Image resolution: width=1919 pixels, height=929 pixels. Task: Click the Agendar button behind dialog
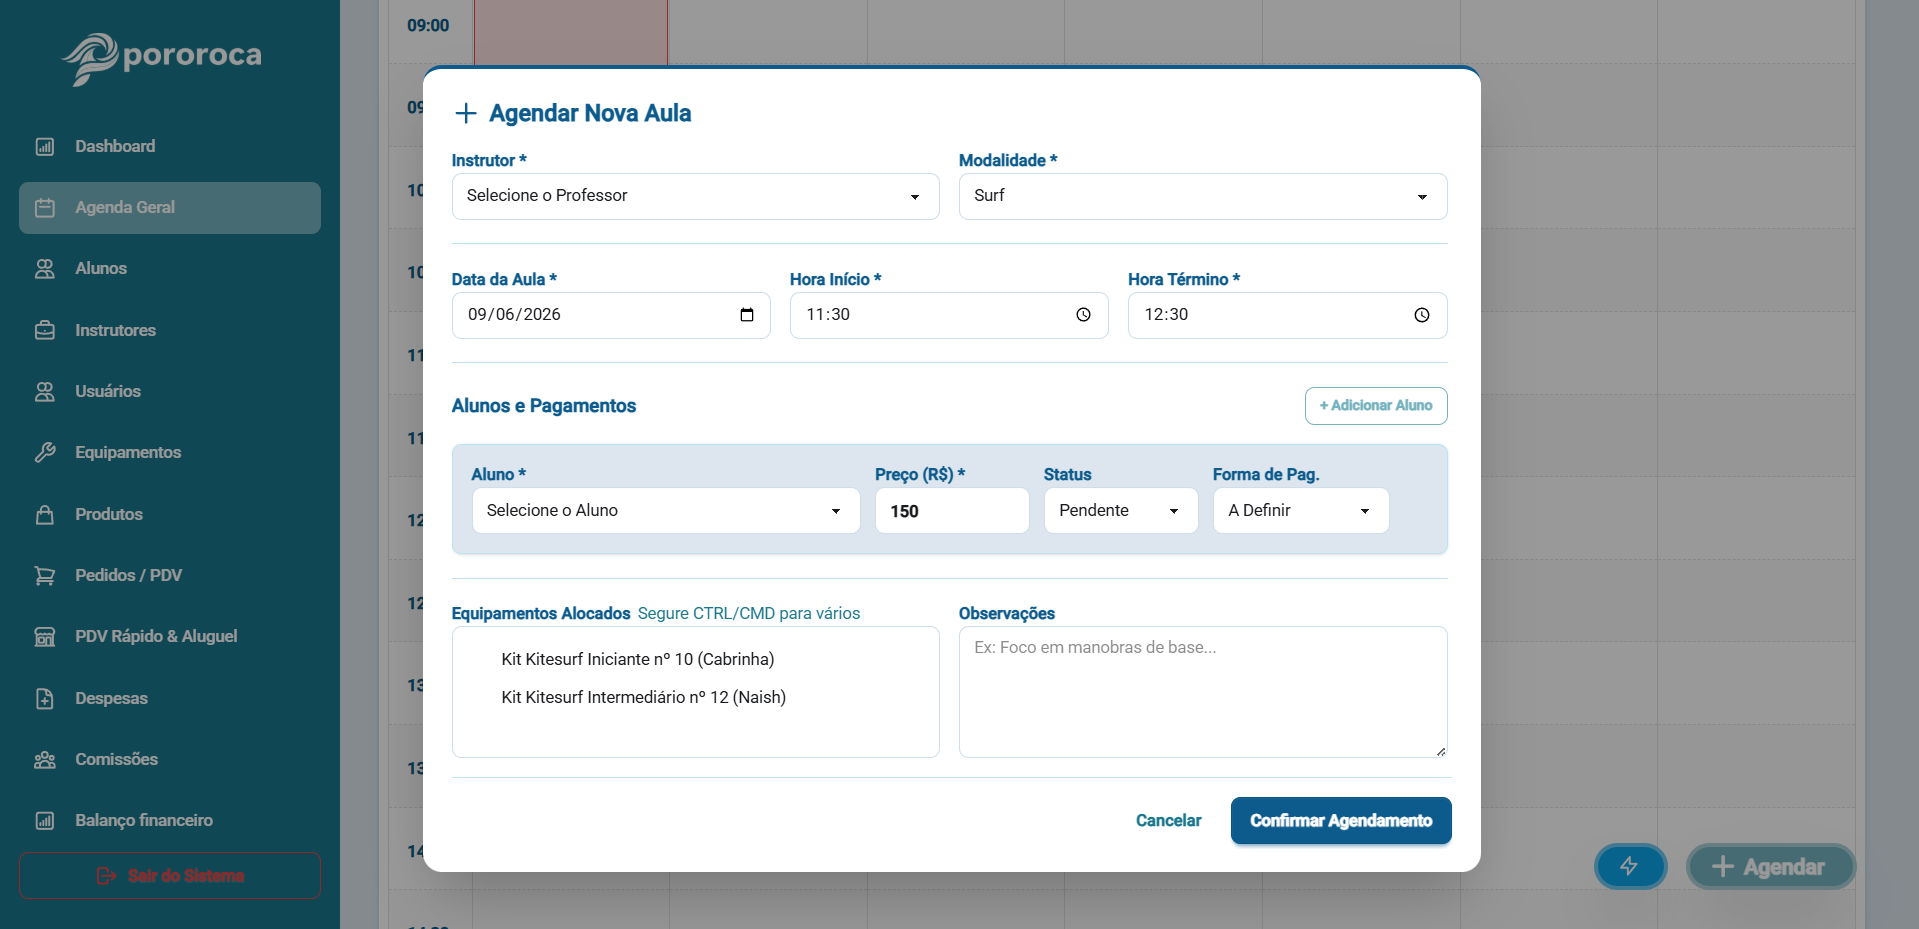click(1771, 866)
